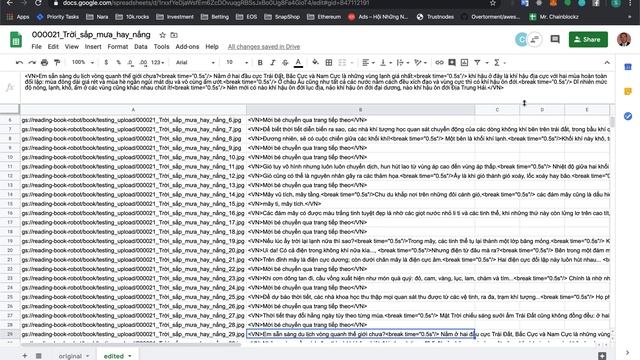Open merge cells dropdown arrow
This screenshot has height=360, width=640.
[x=352, y=63]
